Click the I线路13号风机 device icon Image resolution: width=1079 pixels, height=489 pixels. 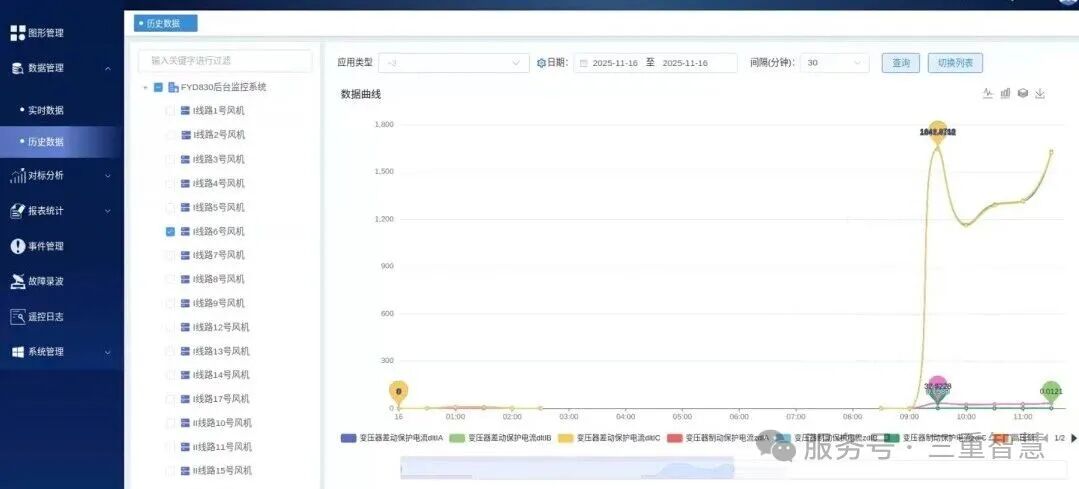click(185, 351)
